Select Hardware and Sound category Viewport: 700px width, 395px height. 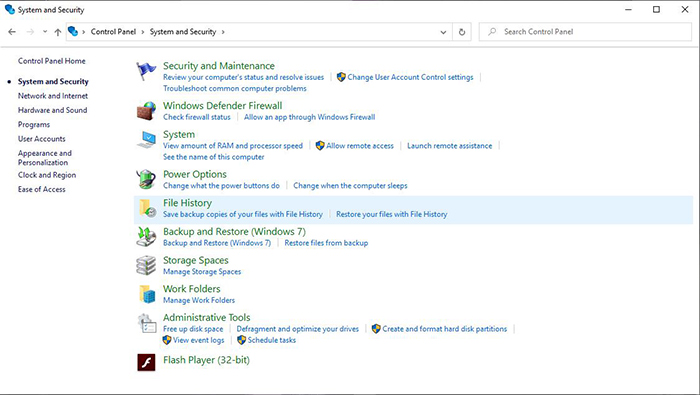click(x=52, y=110)
